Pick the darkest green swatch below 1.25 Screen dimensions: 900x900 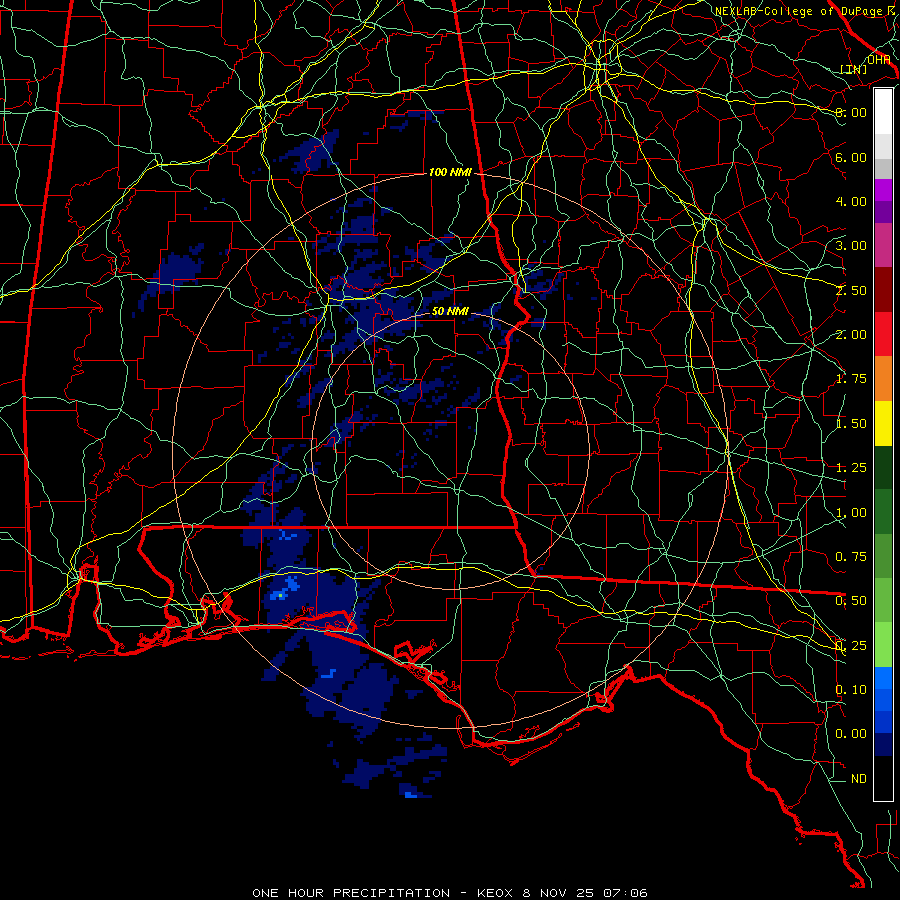(883, 468)
